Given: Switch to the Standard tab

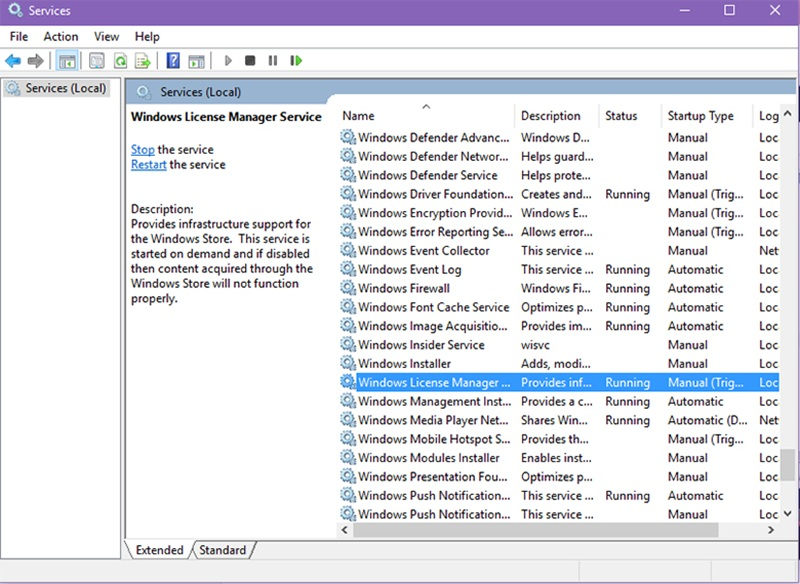Looking at the screenshot, I should (x=222, y=550).
